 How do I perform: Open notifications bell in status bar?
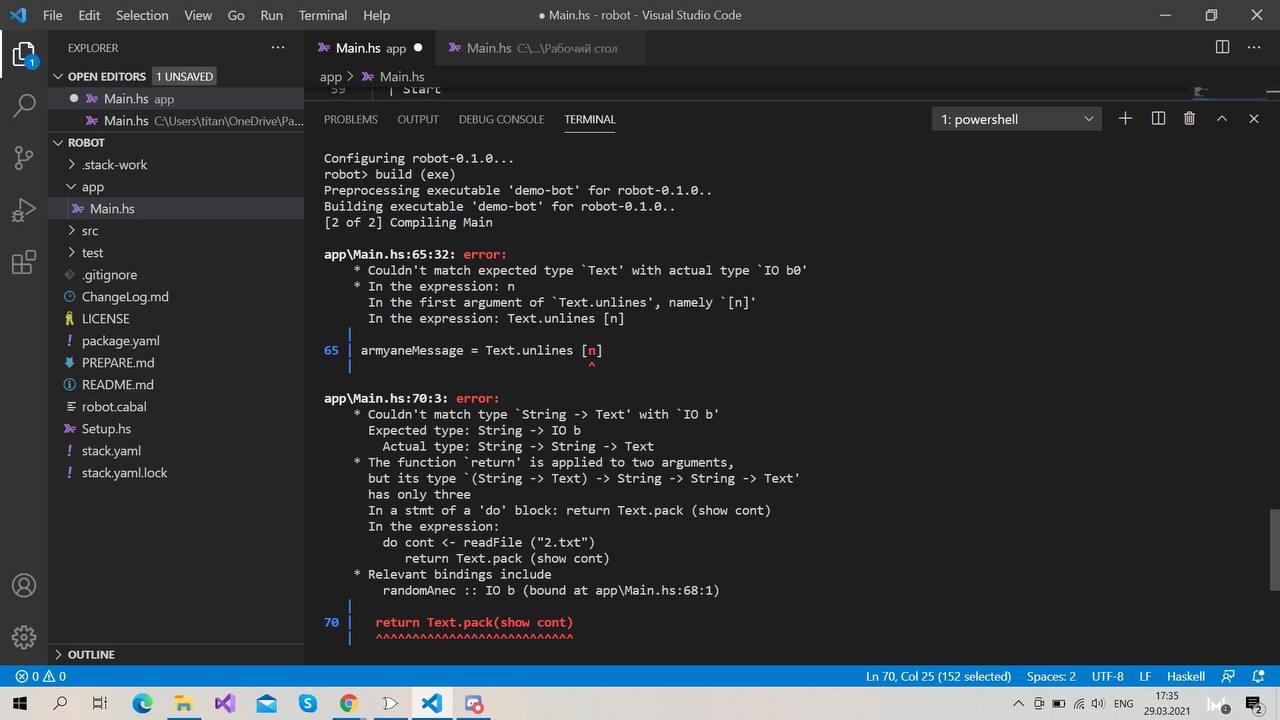tap(1256, 677)
